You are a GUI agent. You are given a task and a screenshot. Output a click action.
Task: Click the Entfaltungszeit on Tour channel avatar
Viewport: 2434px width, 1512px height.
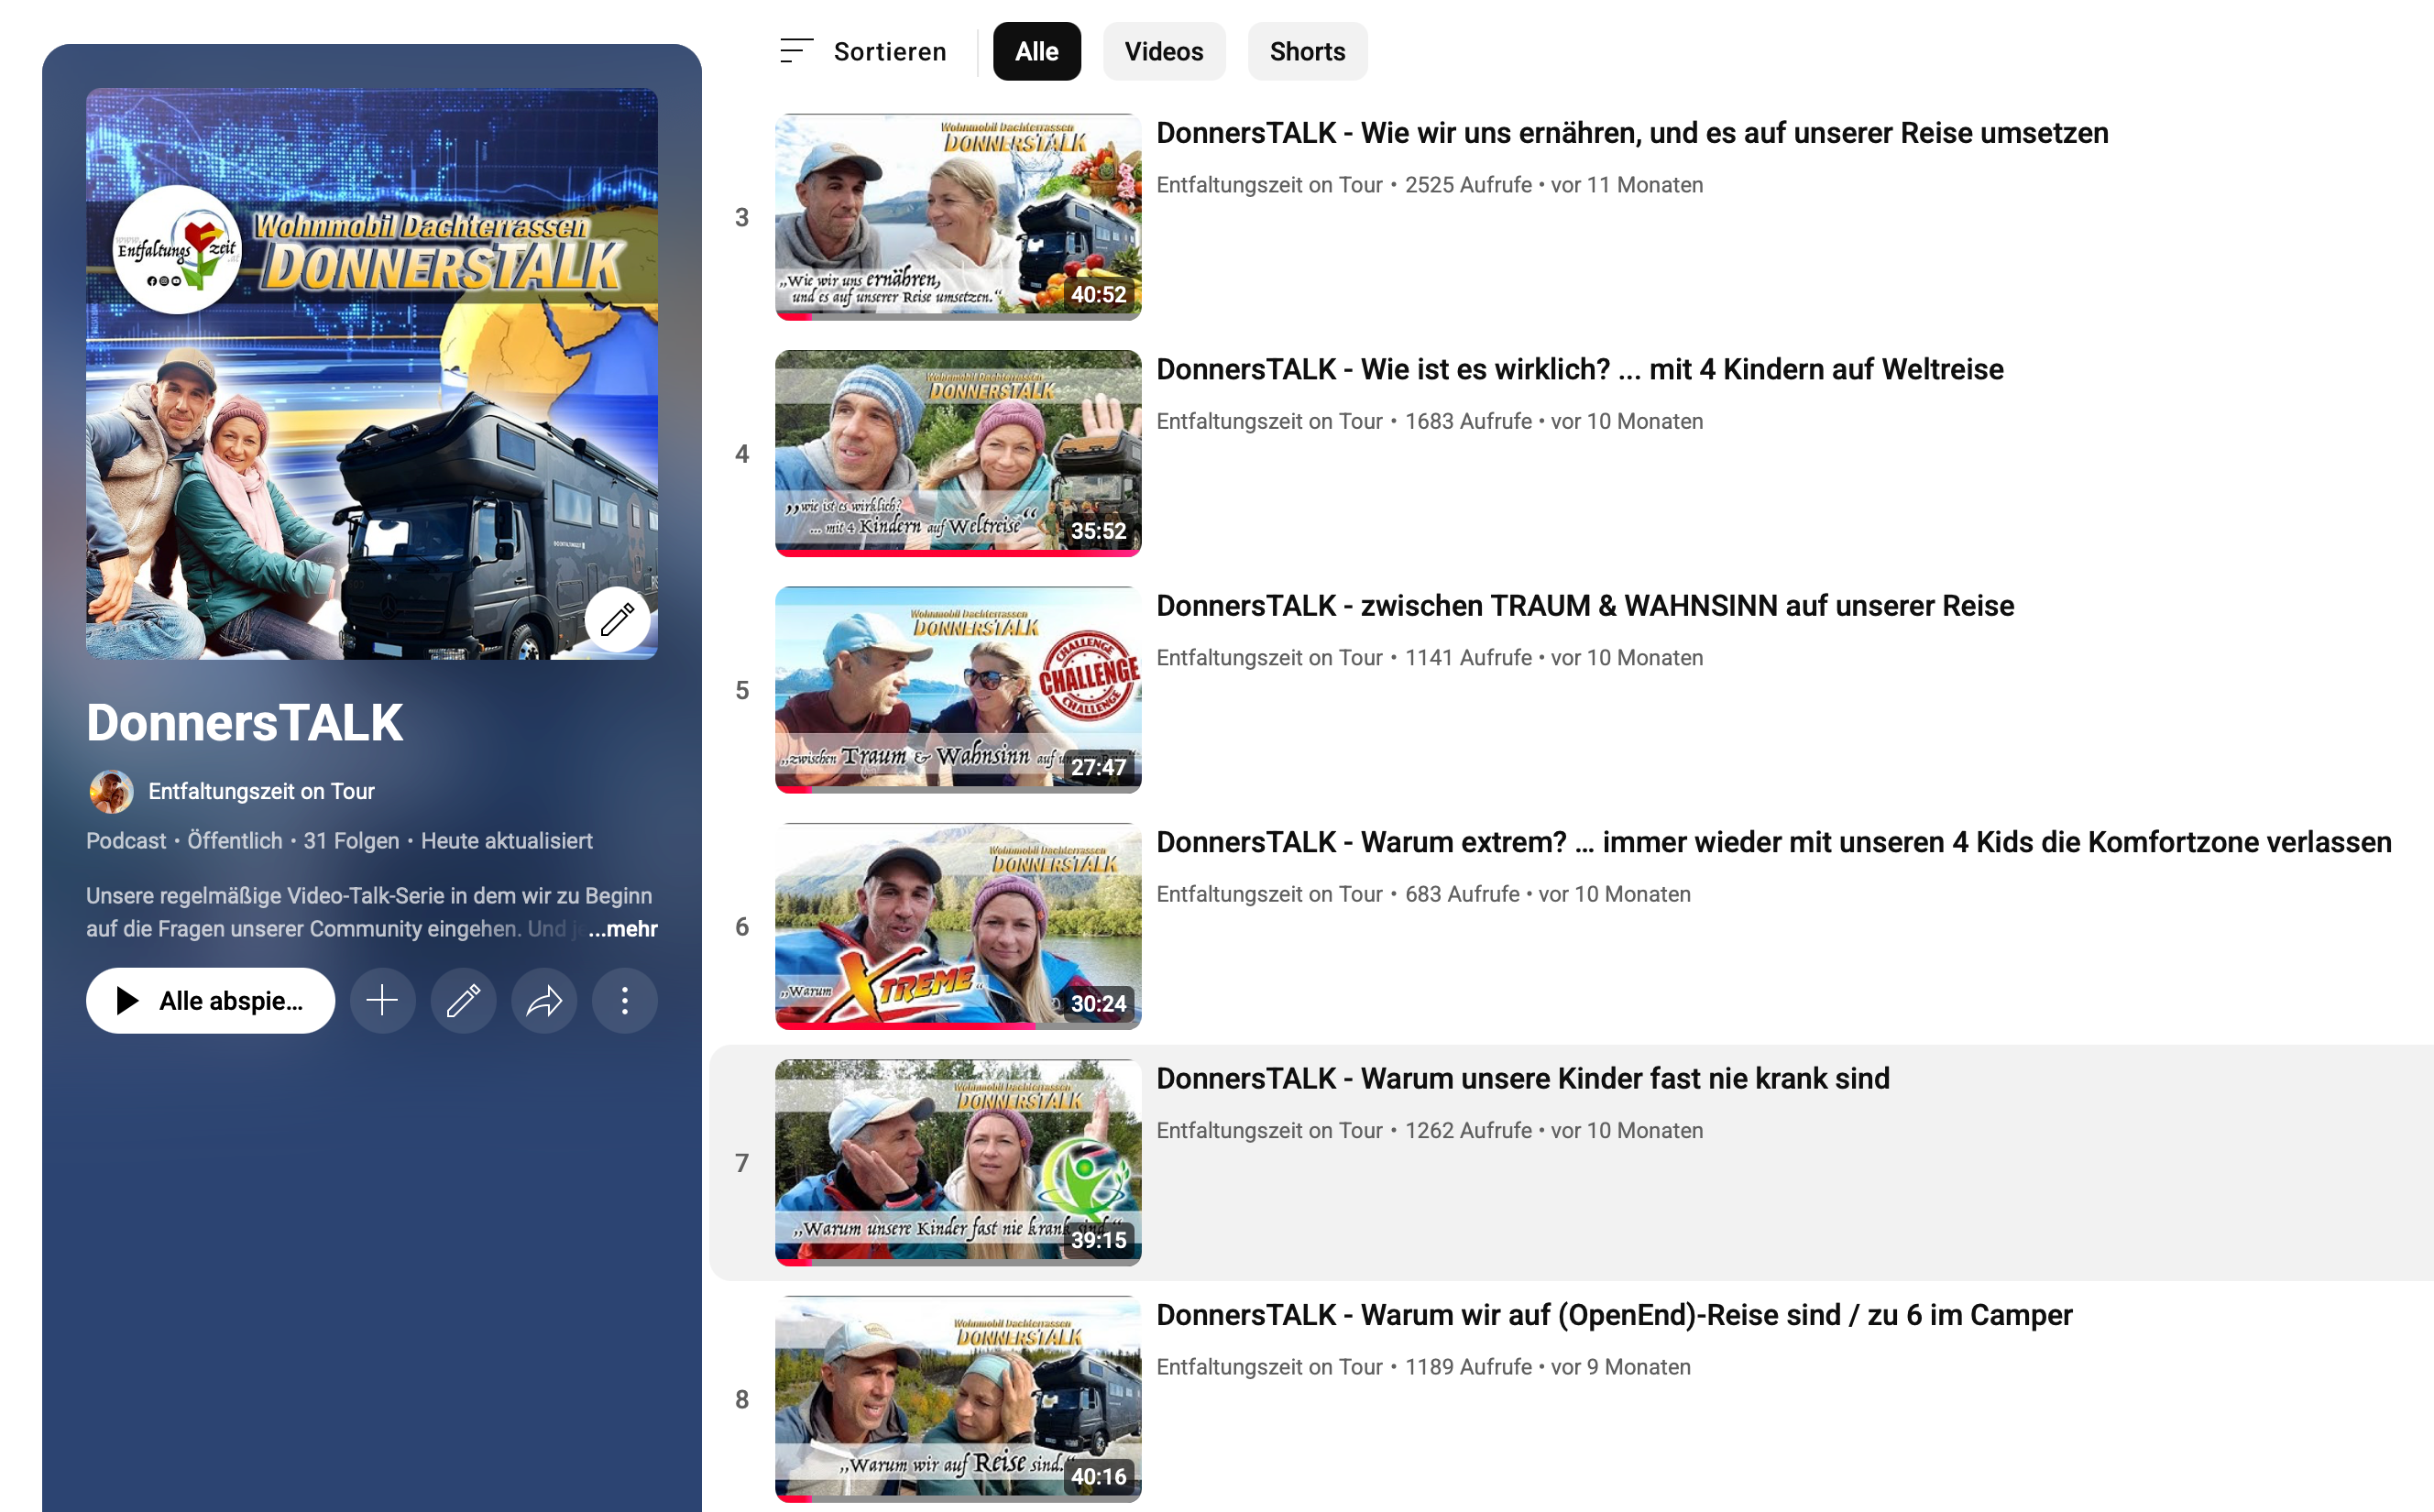pos(111,791)
